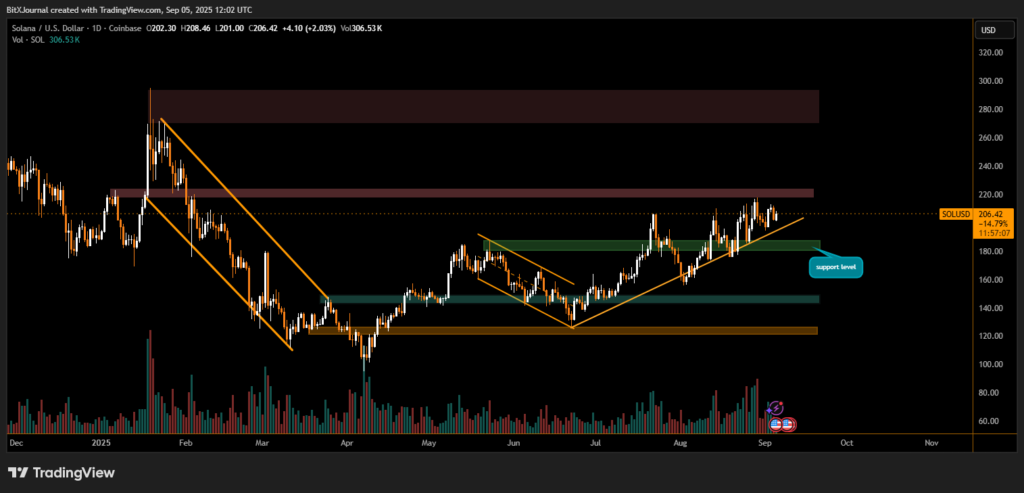Viewport: 1024px width, 493px height.
Task: Click the SOLUSD label on price line
Action: click(958, 213)
